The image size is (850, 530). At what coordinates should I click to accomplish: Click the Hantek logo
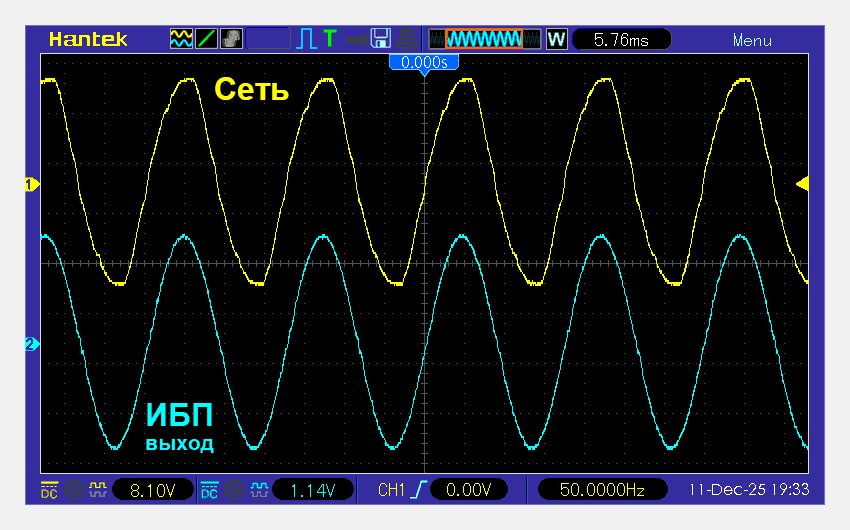pos(88,40)
